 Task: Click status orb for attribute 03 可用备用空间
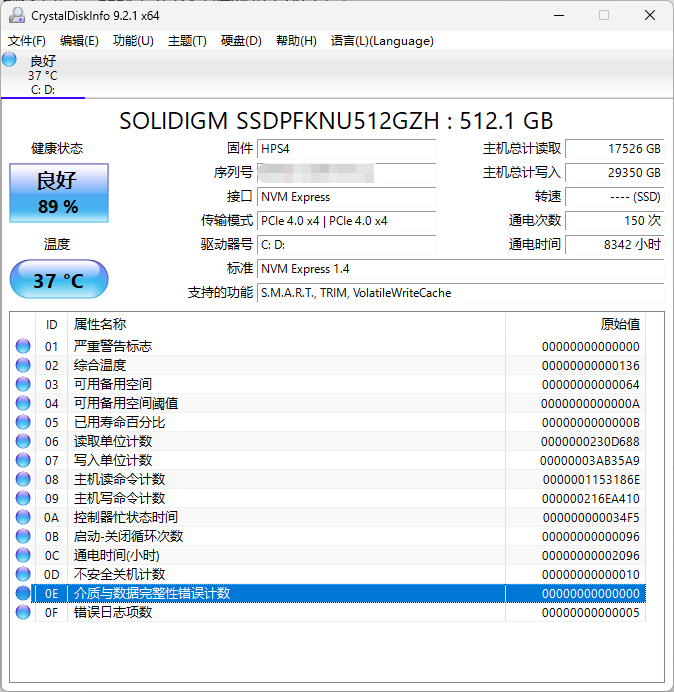(23, 384)
